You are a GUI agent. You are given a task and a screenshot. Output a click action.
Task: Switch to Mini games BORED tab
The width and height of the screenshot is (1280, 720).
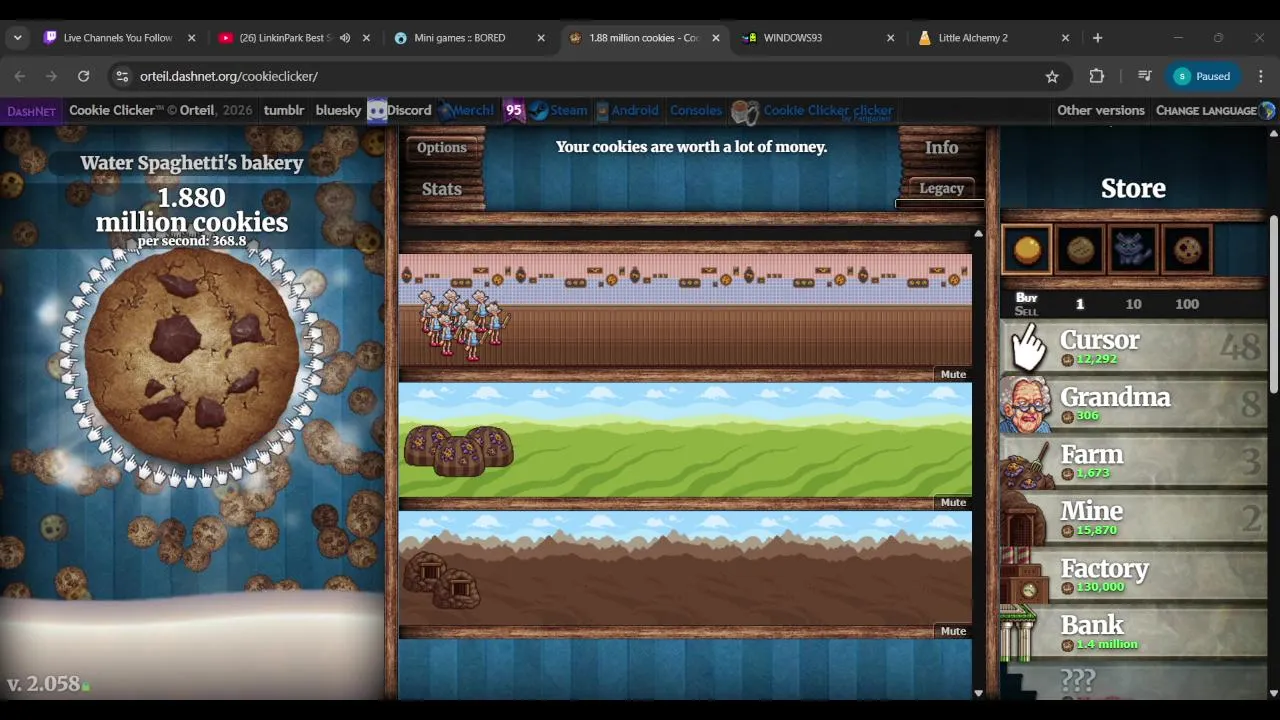pyautogui.click(x=460, y=38)
